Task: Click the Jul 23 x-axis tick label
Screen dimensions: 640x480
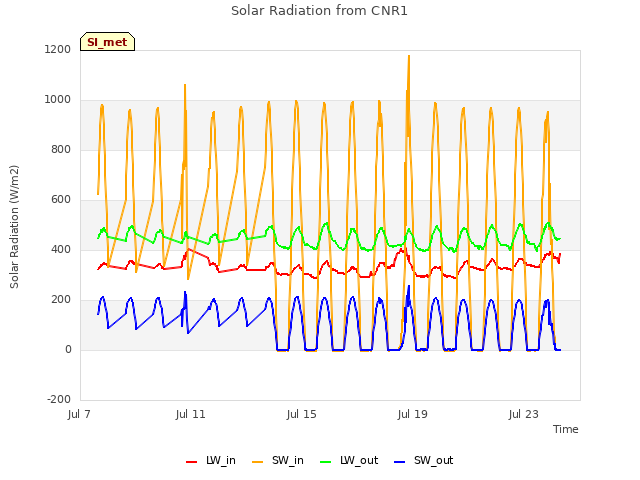Action: point(523,414)
